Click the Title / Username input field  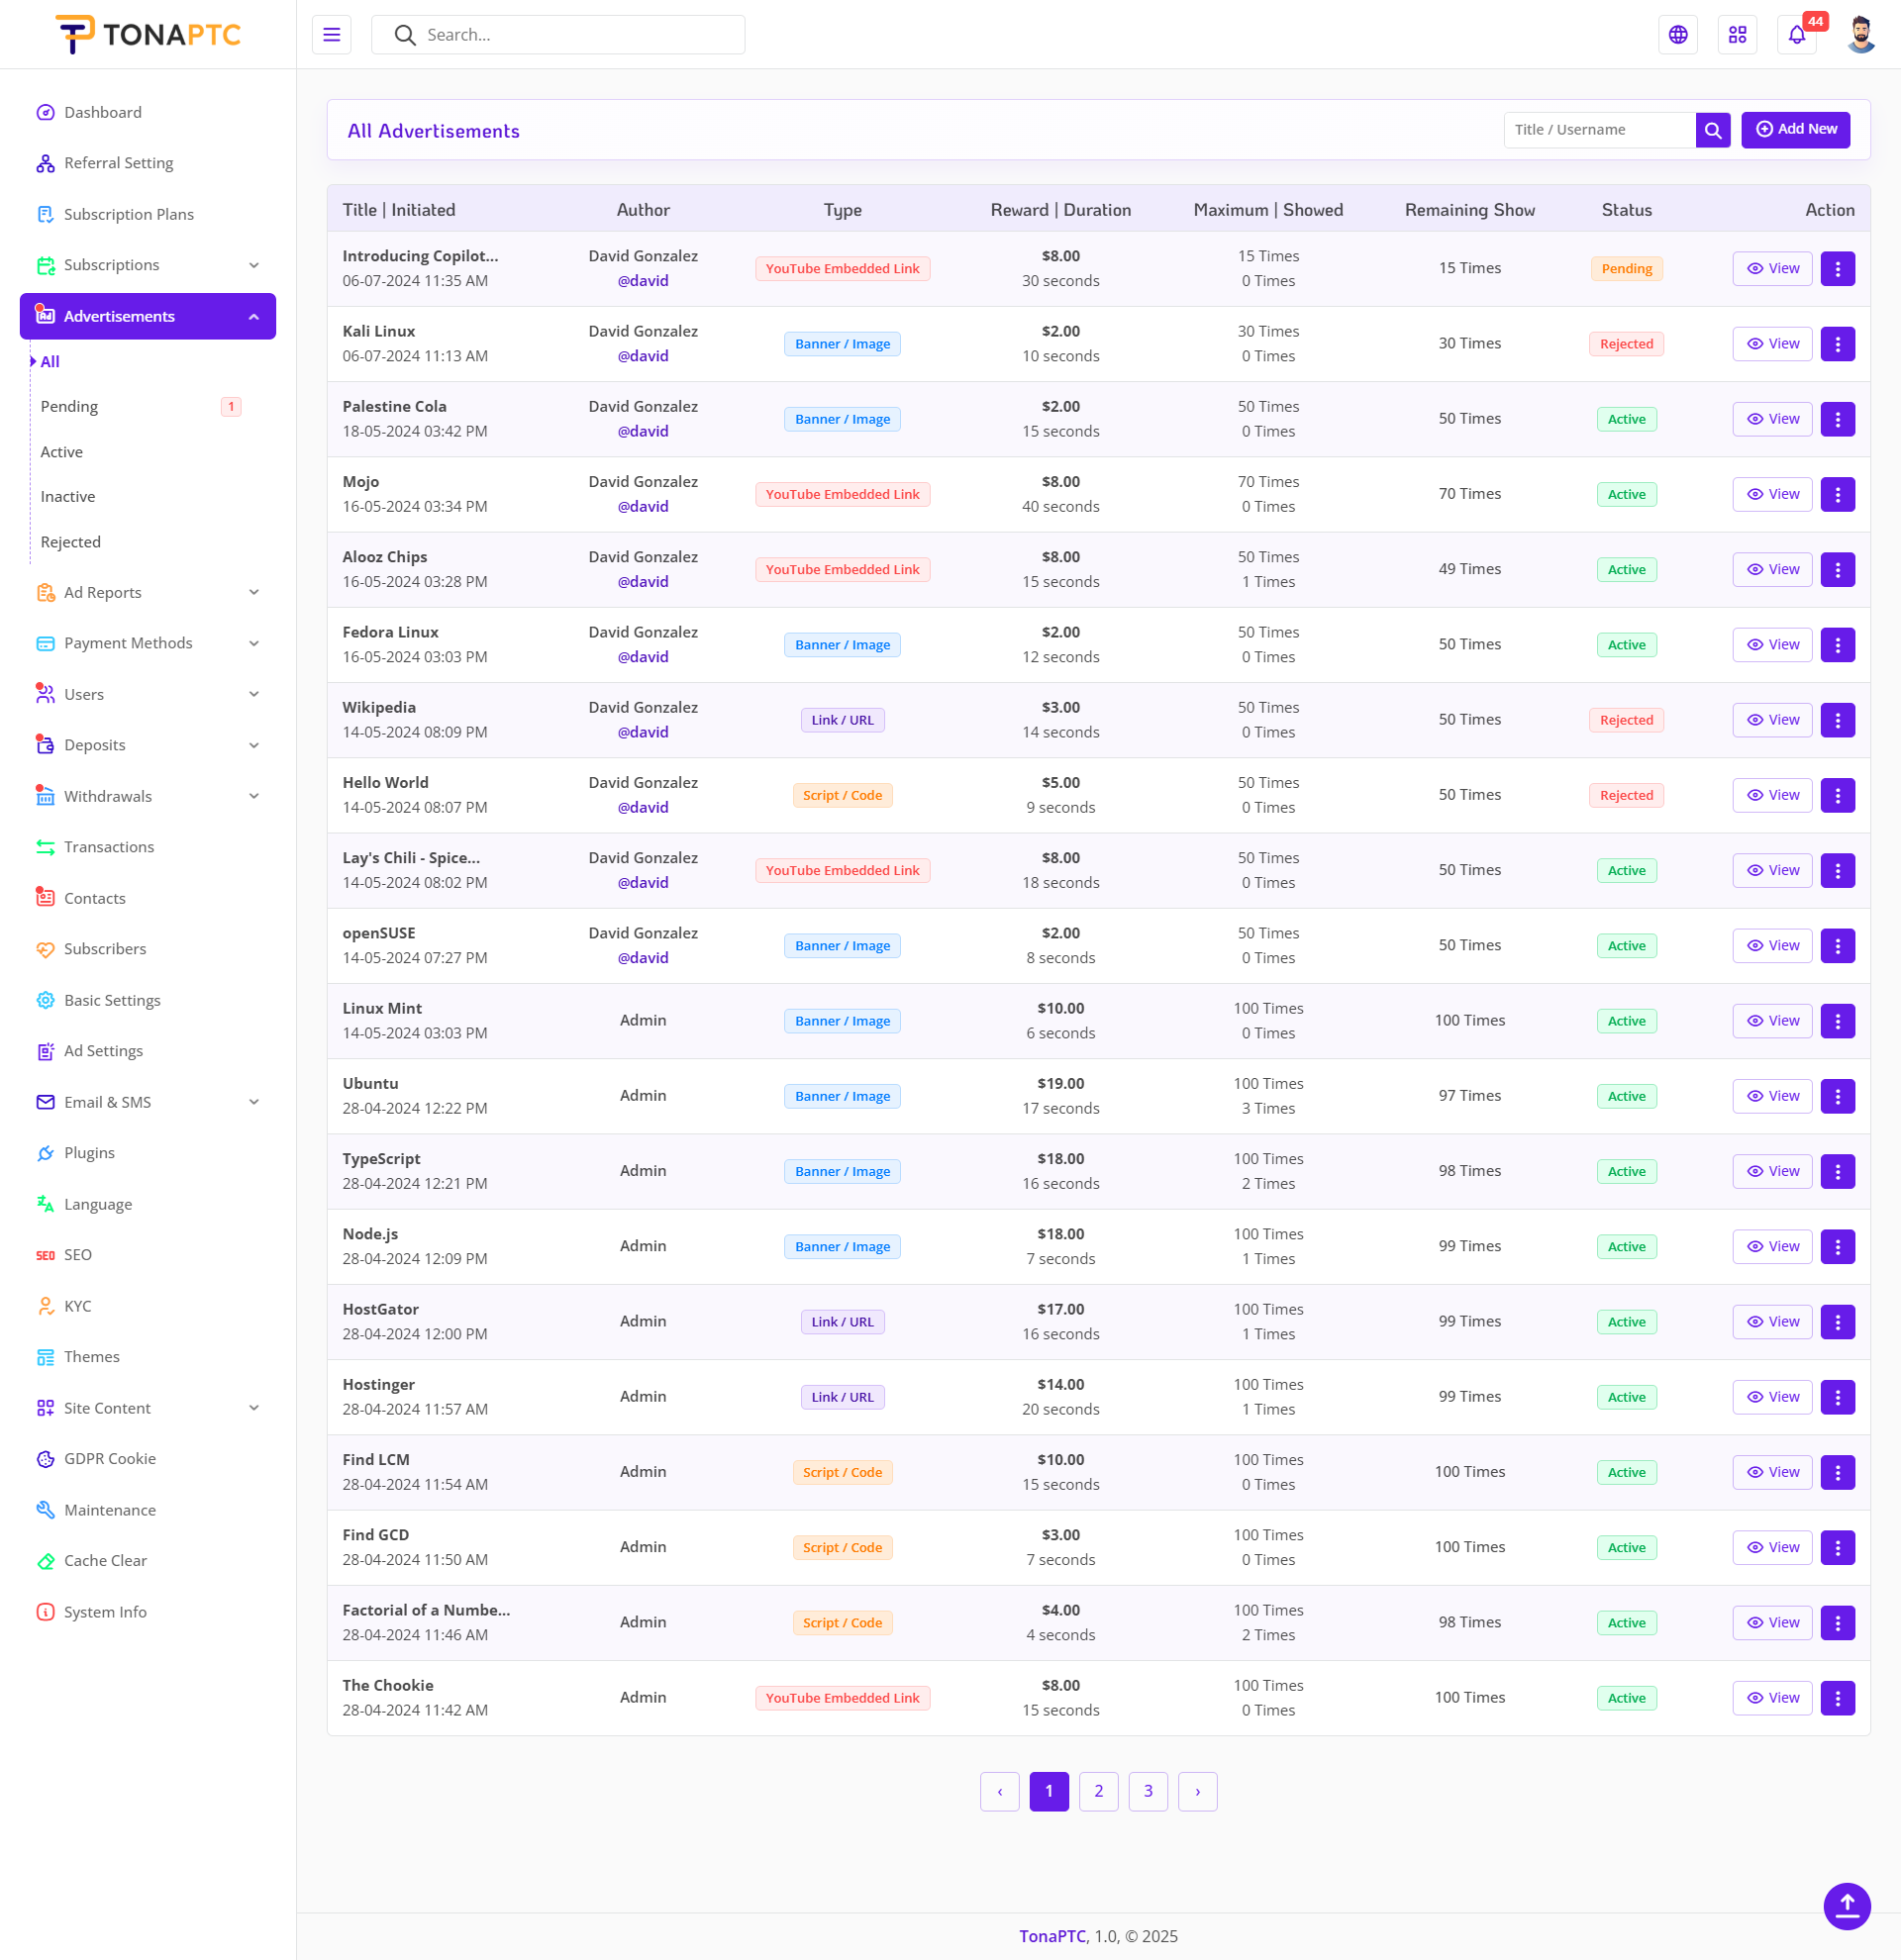pyautogui.click(x=1598, y=130)
